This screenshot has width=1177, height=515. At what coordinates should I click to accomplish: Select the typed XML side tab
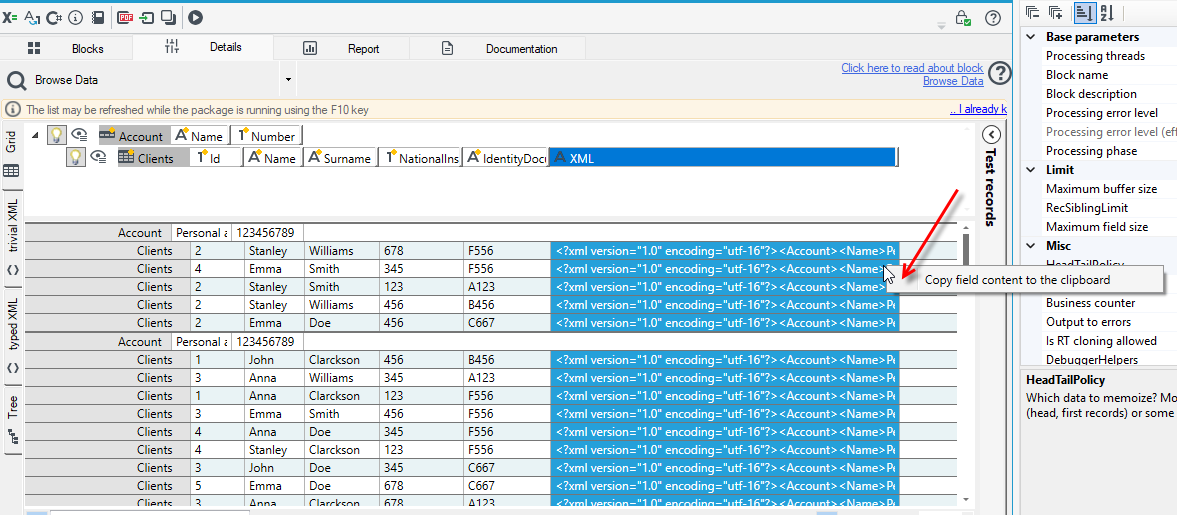[13, 336]
